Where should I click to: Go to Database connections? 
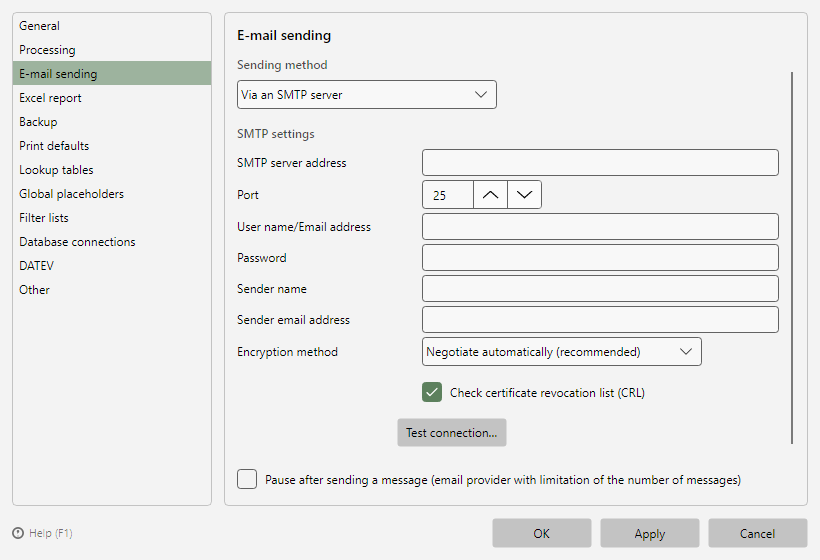[112, 242]
